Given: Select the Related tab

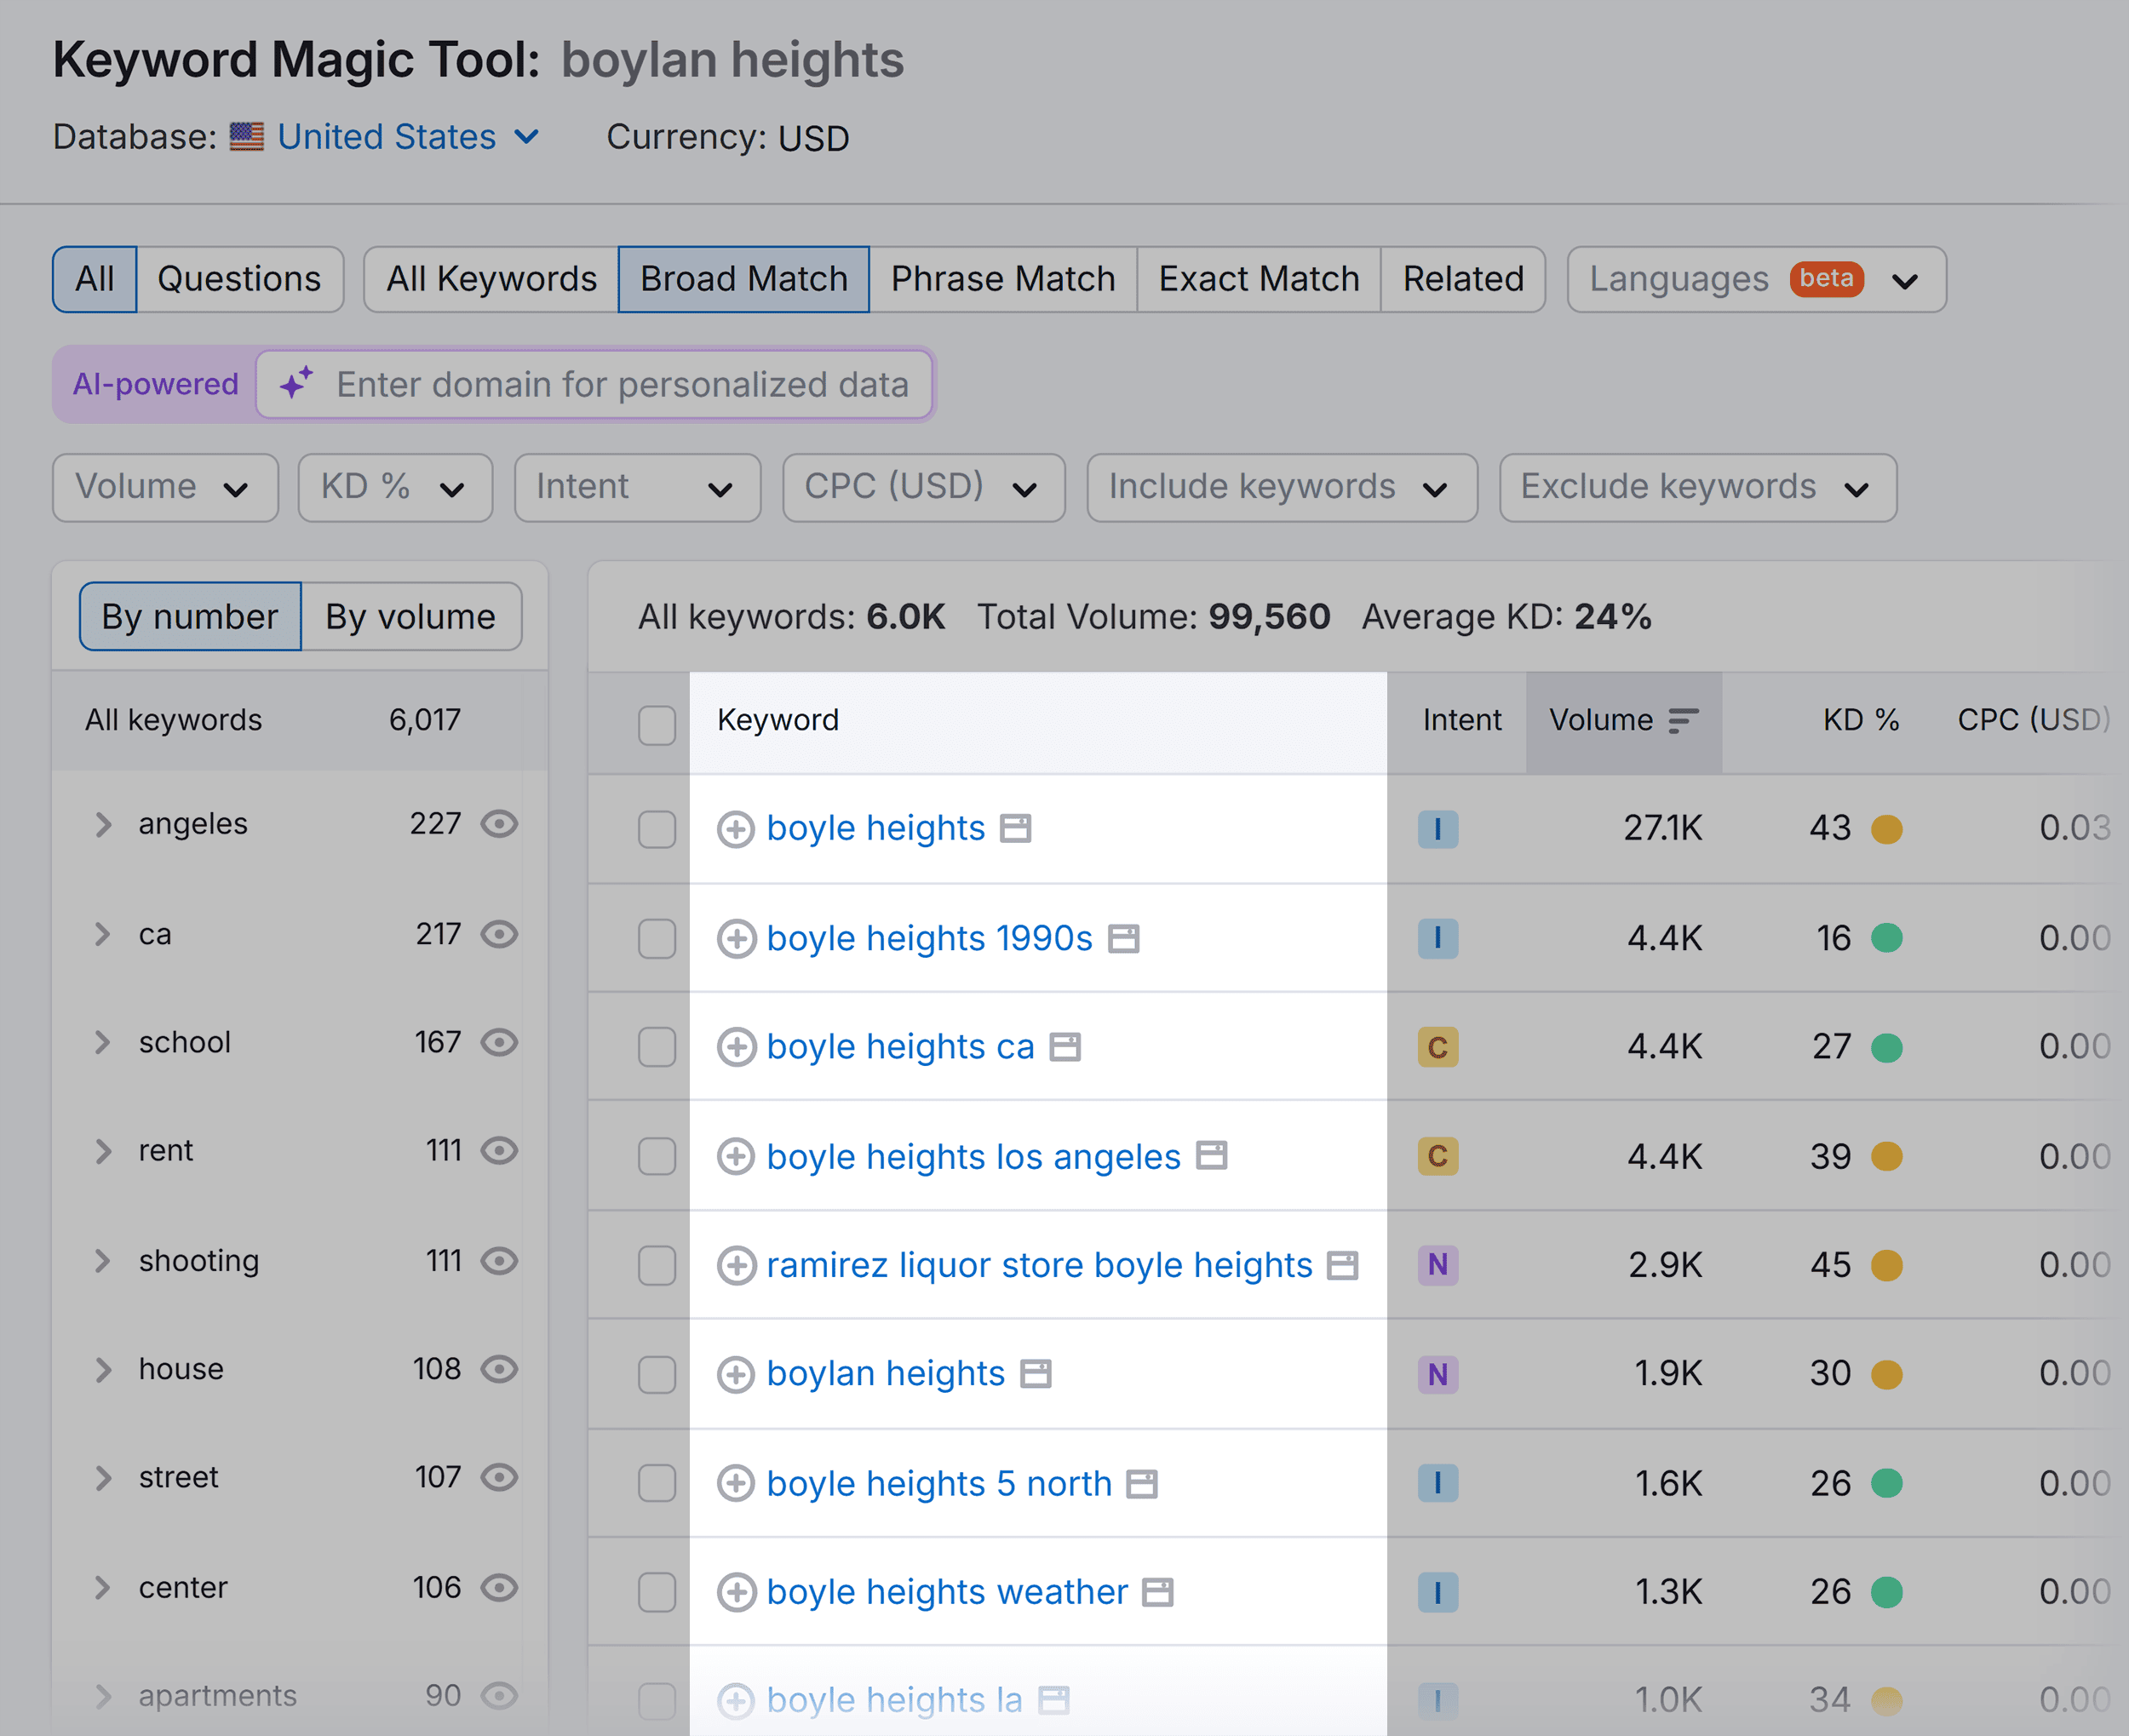Looking at the screenshot, I should (x=1463, y=279).
